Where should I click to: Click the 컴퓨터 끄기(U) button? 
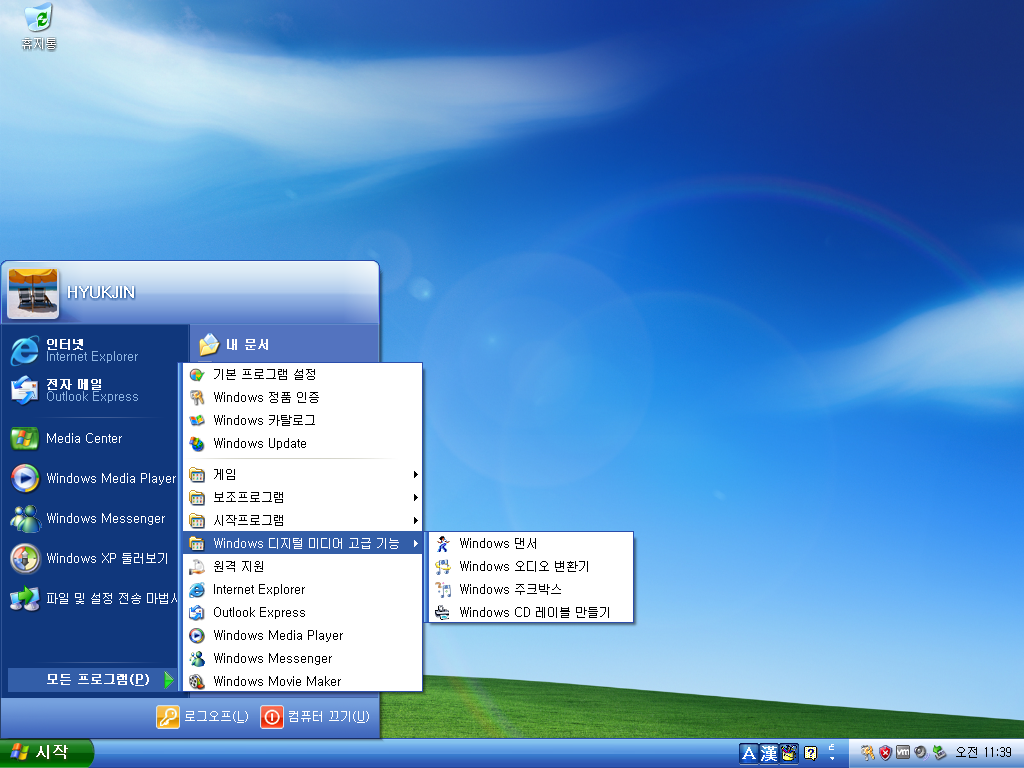click(315, 716)
